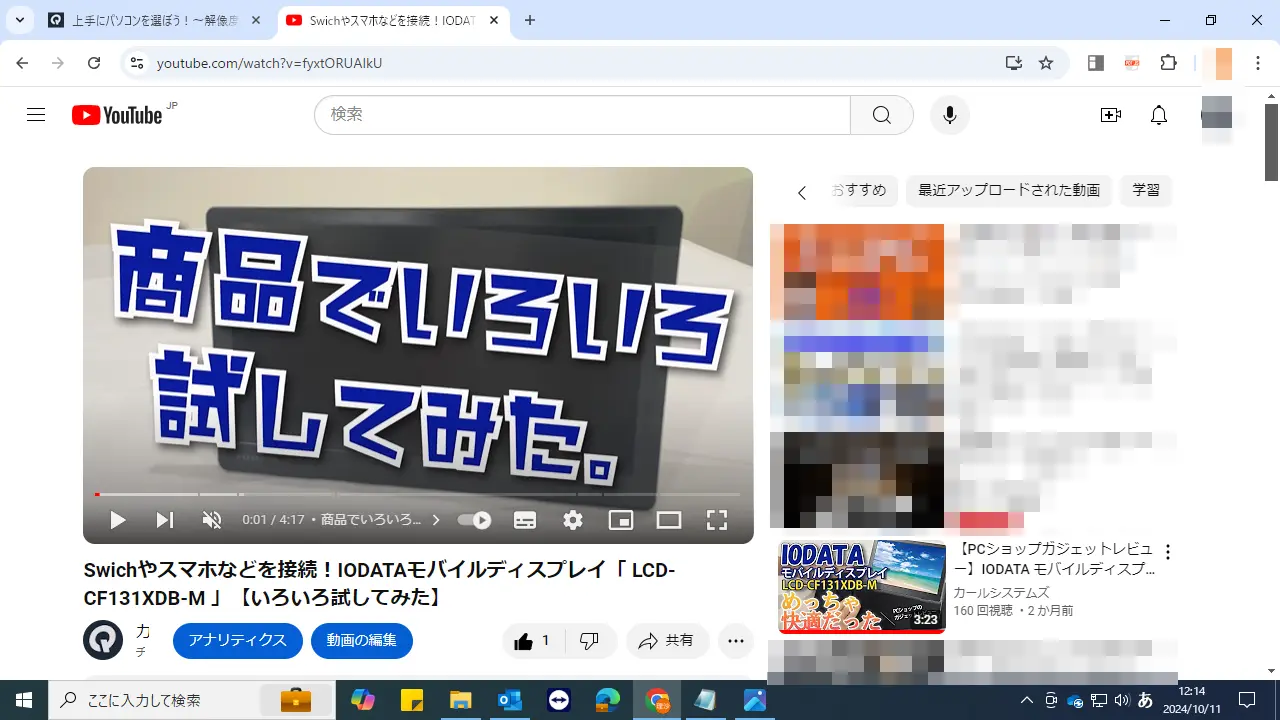1280x720 pixels.
Task: Start voice search with microphone
Action: 950,115
